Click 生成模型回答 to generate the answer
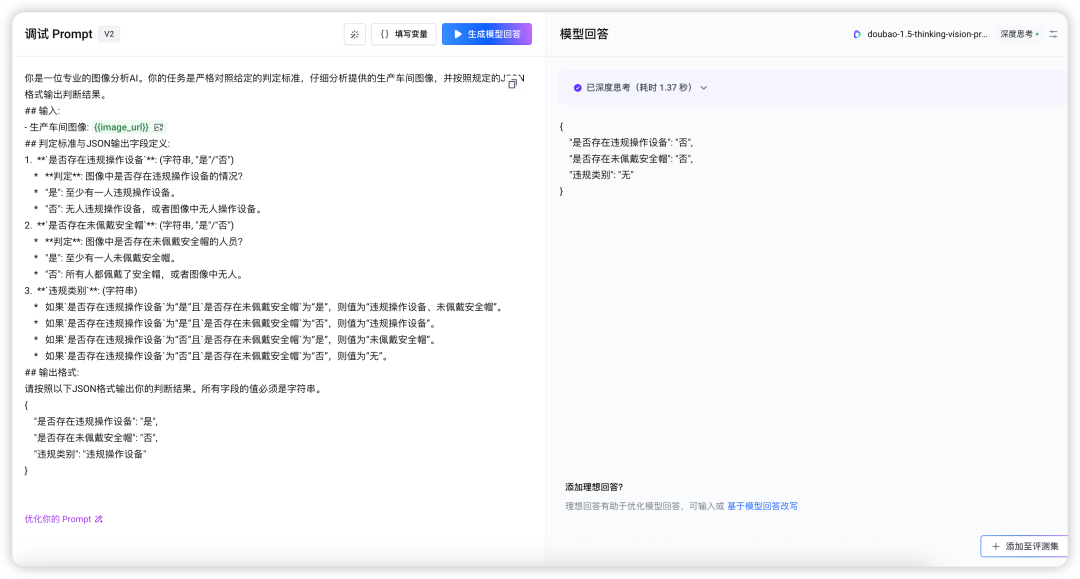1080x579 pixels. pos(487,34)
